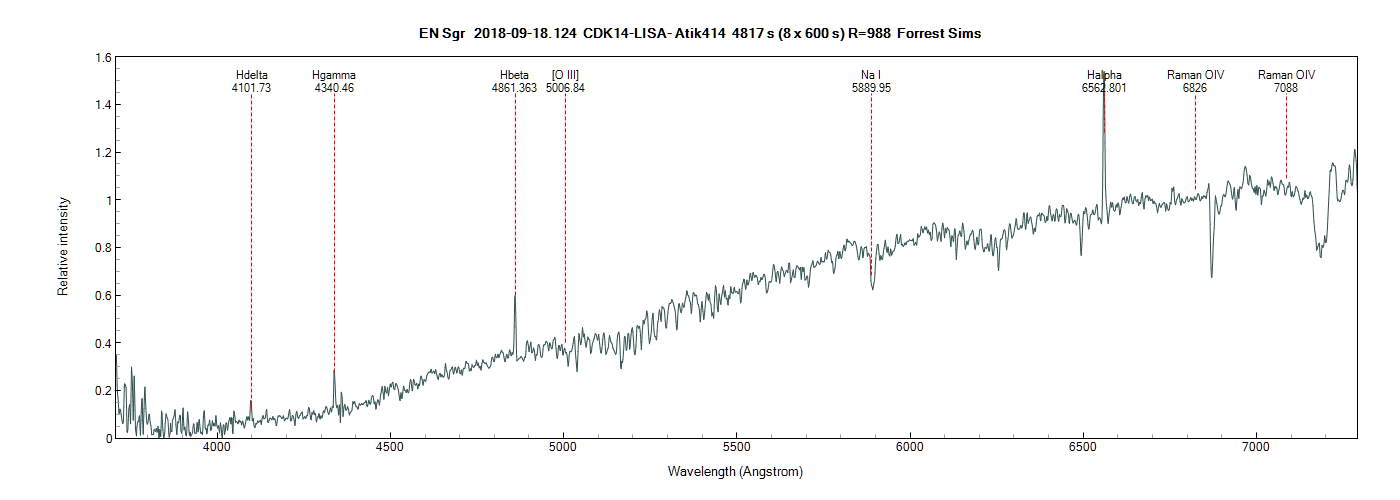Click the Hbeta 4861.363 label

point(515,82)
